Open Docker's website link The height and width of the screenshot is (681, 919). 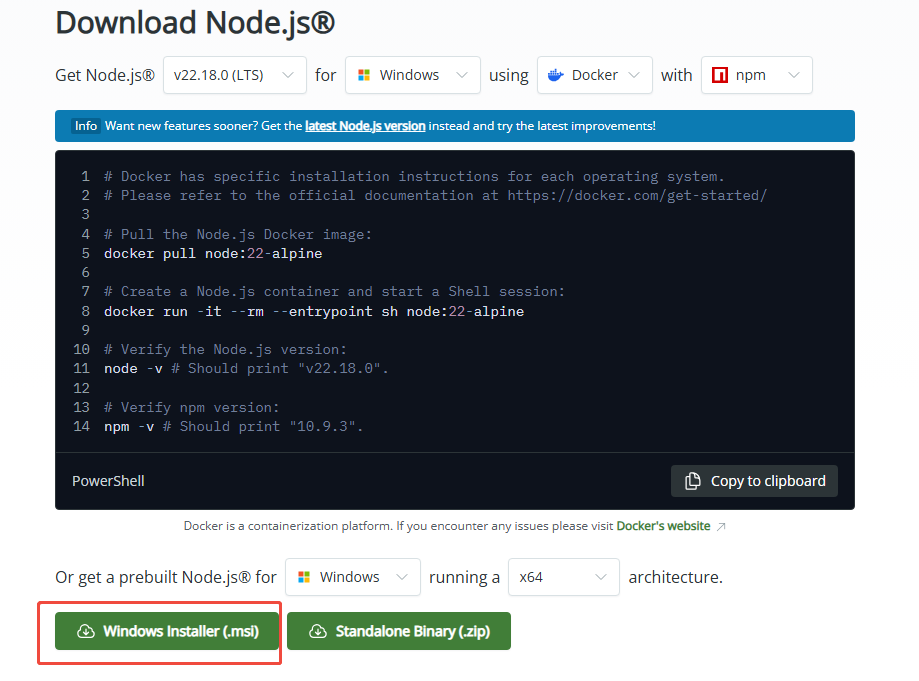[663, 526]
